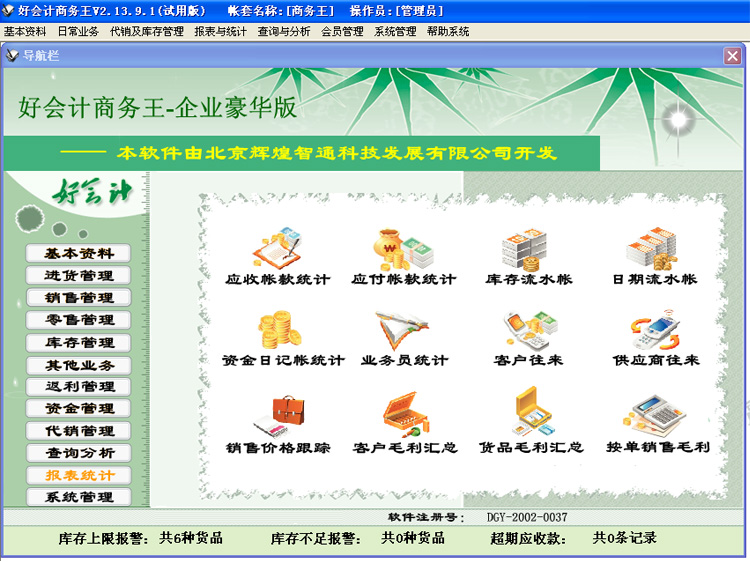Viewport: 750px width, 562px height.
Task: Click the 销售价格跟踪 label
Action: click(x=278, y=448)
